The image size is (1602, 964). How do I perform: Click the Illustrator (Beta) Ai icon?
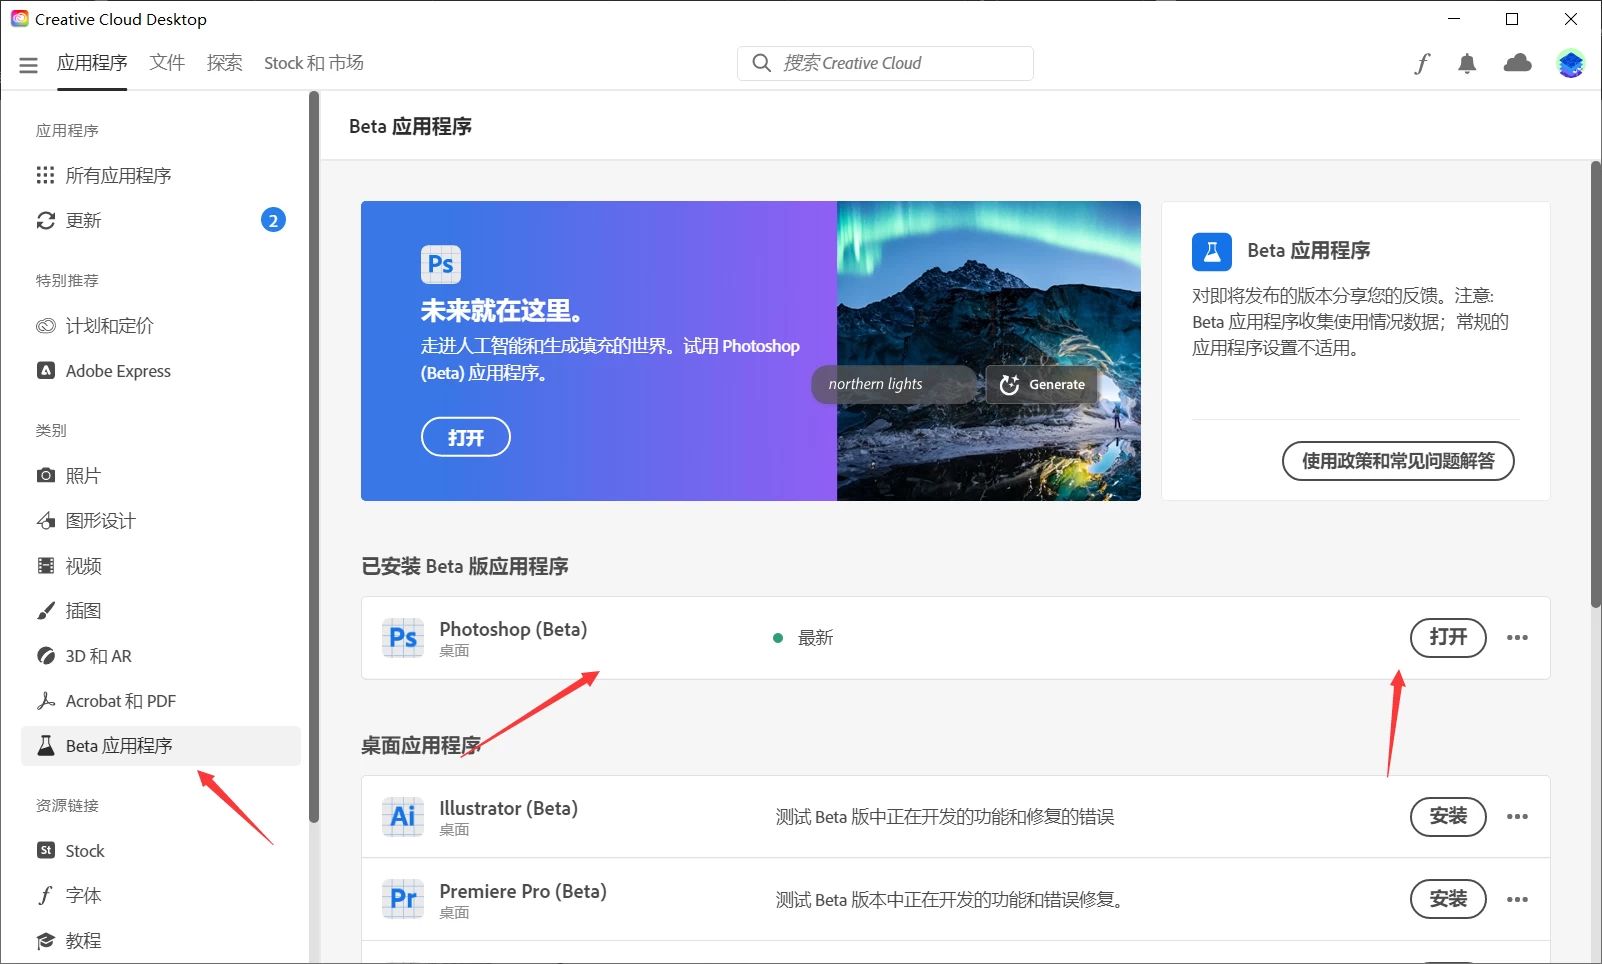click(403, 817)
